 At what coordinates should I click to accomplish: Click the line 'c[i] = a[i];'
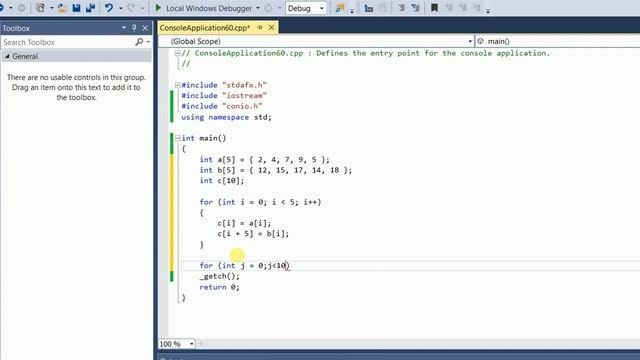point(244,223)
